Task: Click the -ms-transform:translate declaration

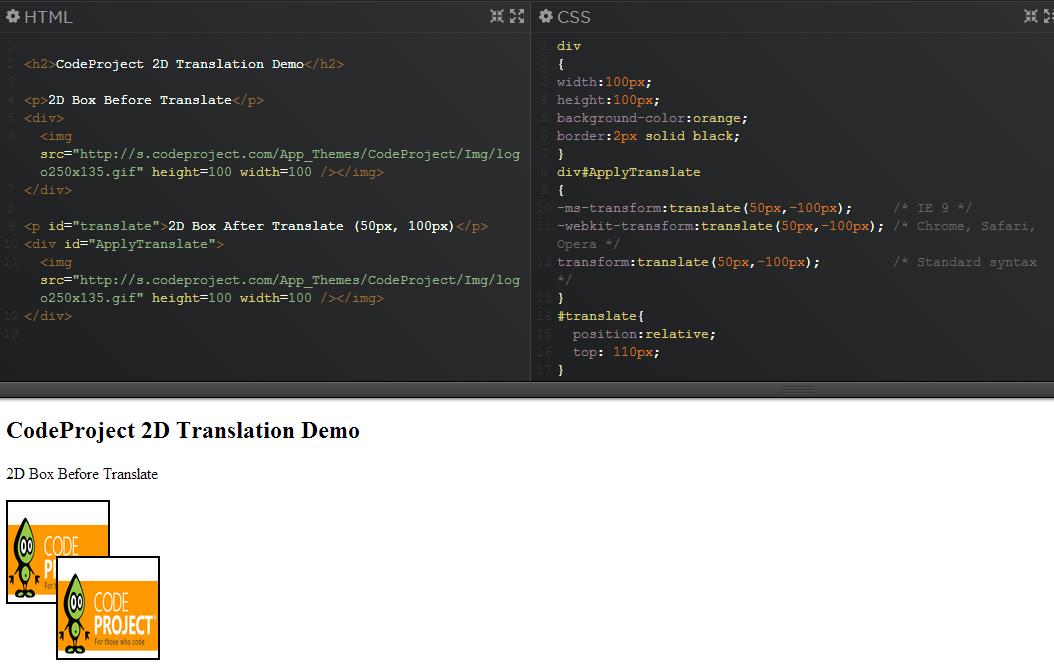Action: pyautogui.click(x=704, y=208)
